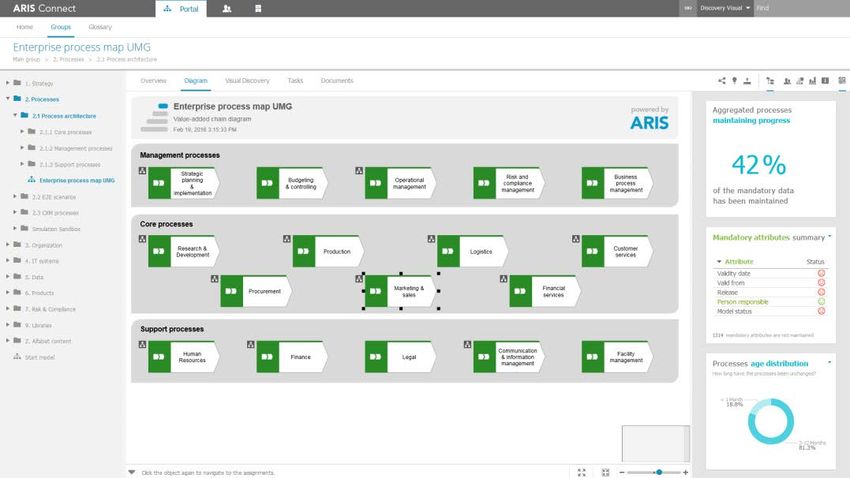Viewport: 850px width, 478px height.
Task: Collapse the 2. Processes tree node
Action: pyautogui.click(x=8, y=99)
